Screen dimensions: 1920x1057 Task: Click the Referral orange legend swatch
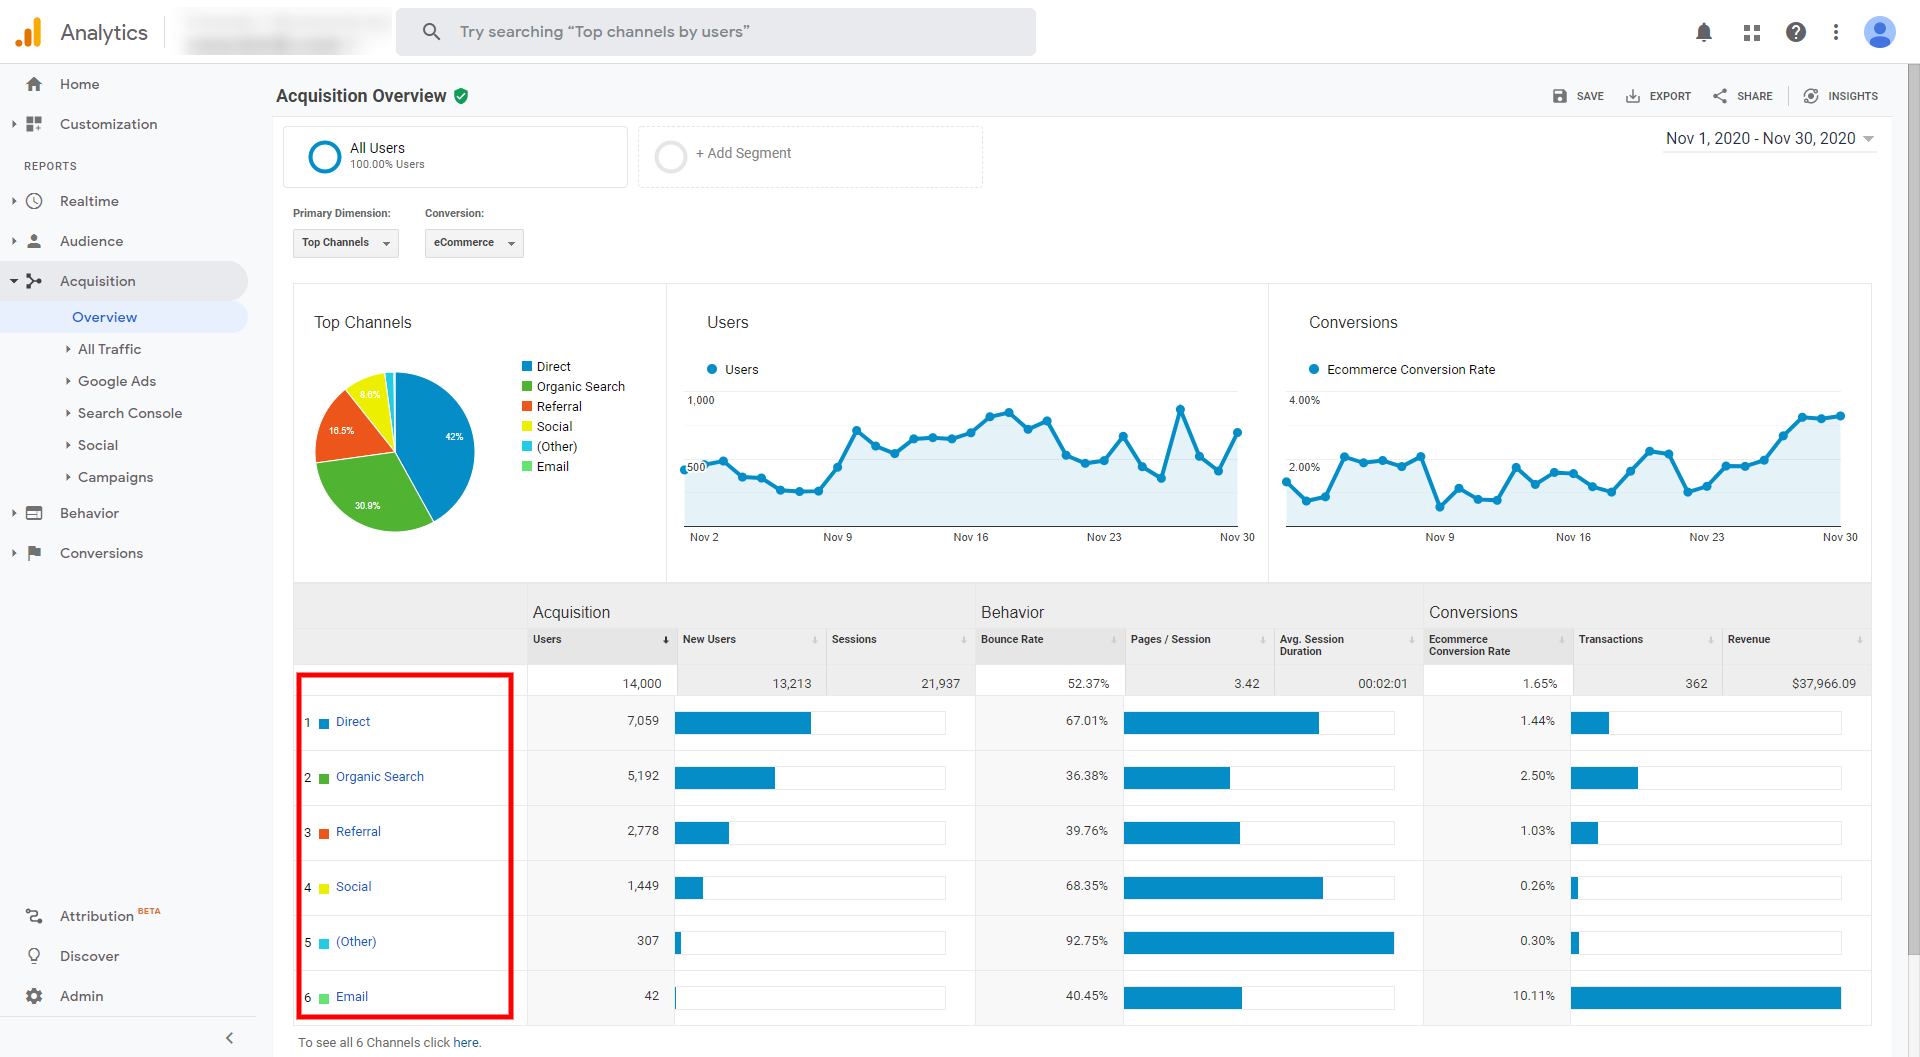(527, 407)
